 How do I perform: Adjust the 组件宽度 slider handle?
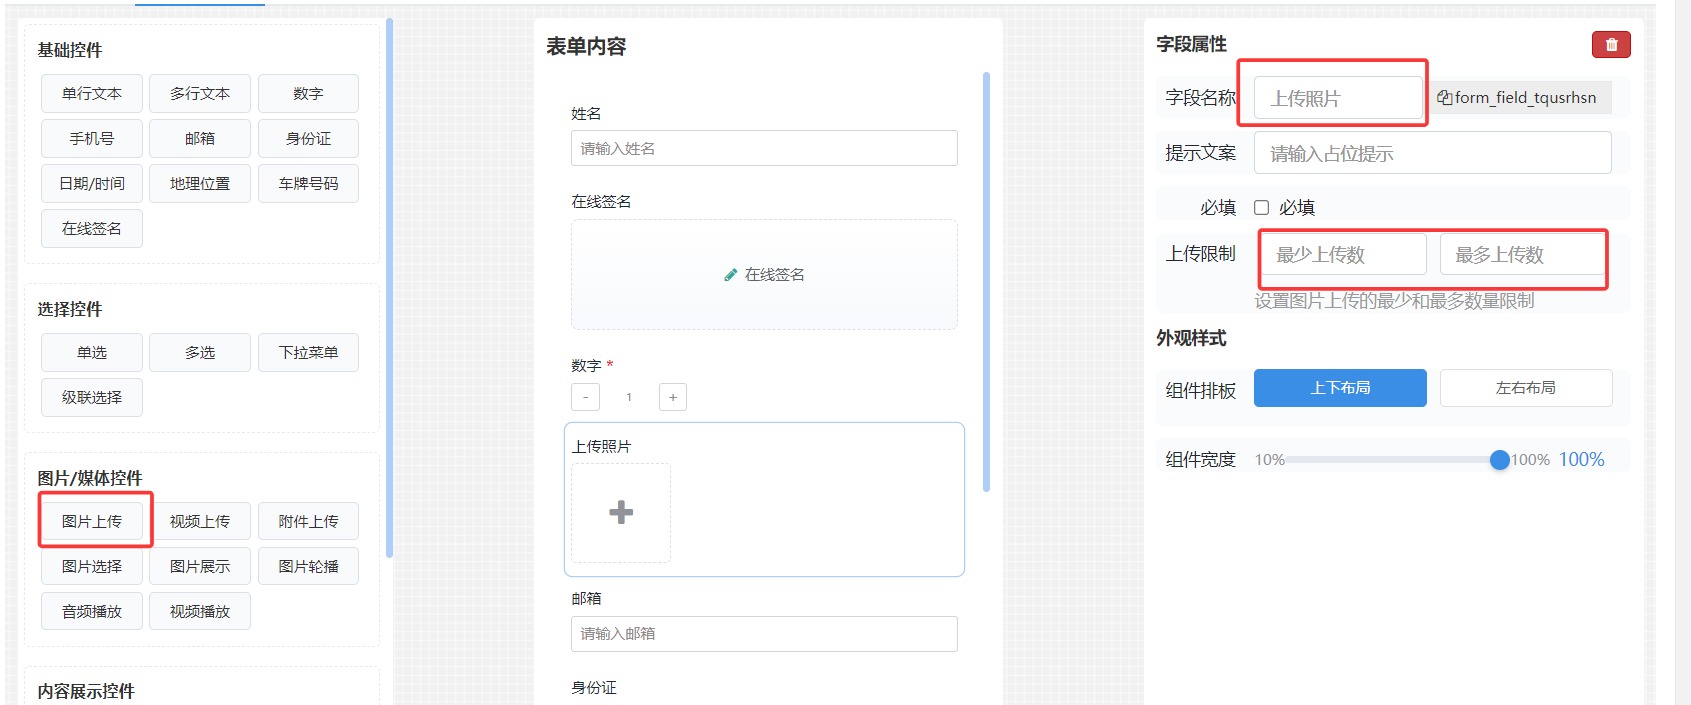1499,460
